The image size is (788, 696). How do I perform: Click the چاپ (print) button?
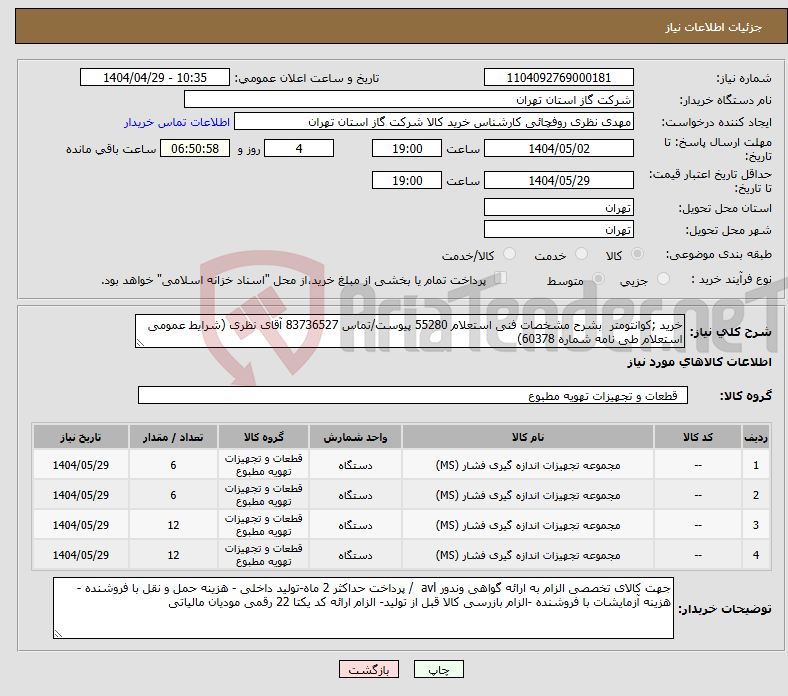(438, 669)
